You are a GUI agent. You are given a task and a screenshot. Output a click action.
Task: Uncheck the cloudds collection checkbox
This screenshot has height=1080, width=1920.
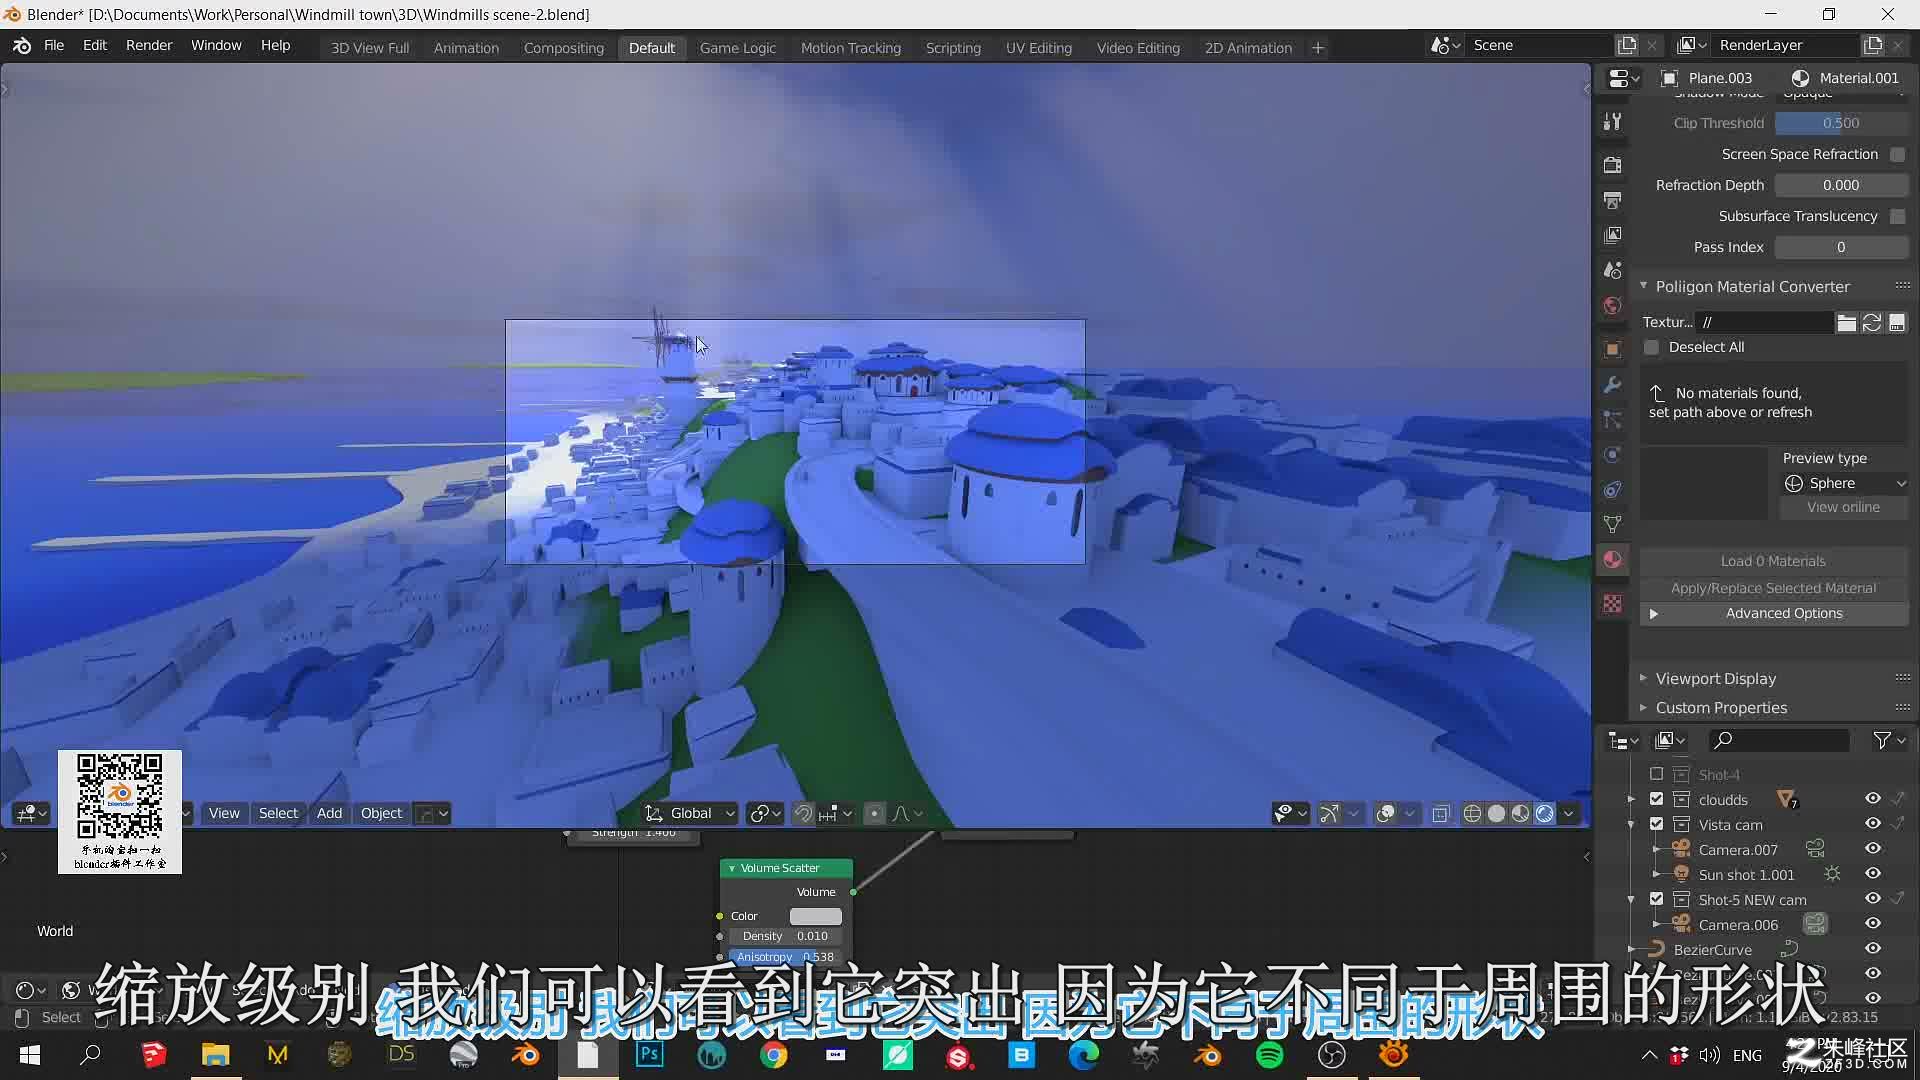coord(1656,799)
